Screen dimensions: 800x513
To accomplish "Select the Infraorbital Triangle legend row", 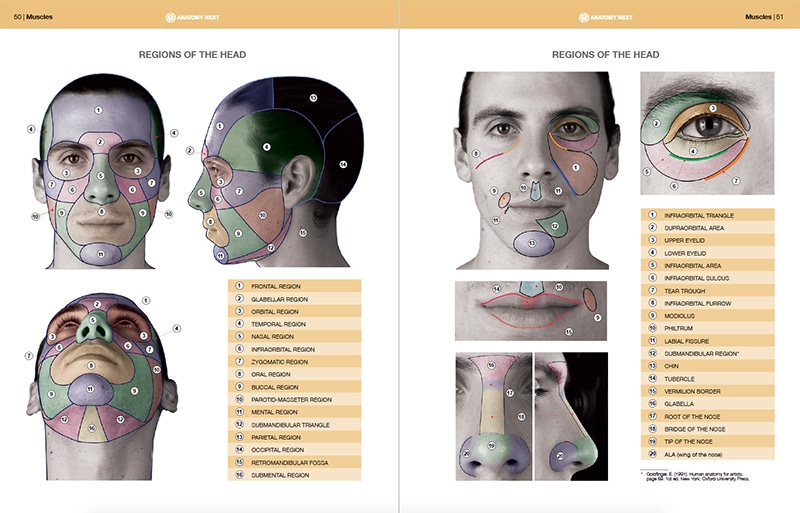I will point(707,215).
